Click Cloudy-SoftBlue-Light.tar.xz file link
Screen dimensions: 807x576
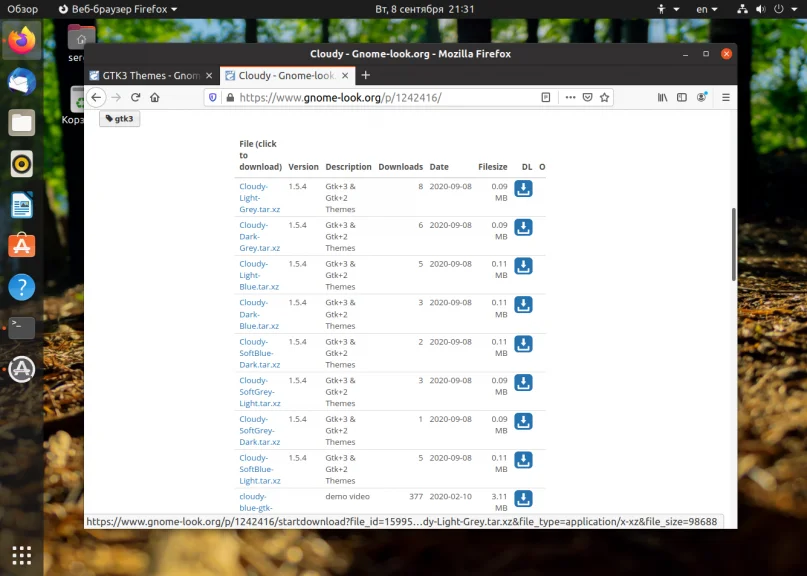(x=259, y=469)
